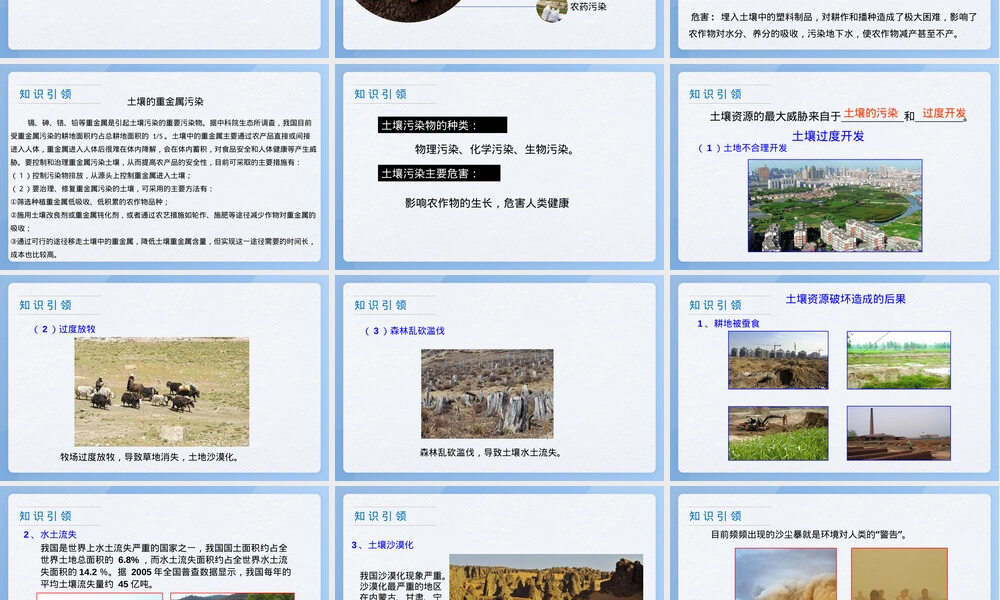Open the 森林乱砍滥伐 slide thumbnail

499,377
